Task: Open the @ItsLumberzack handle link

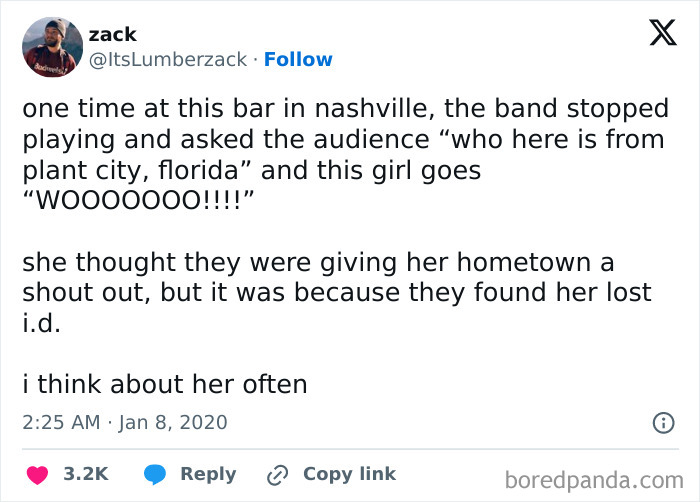Action: 167,59
